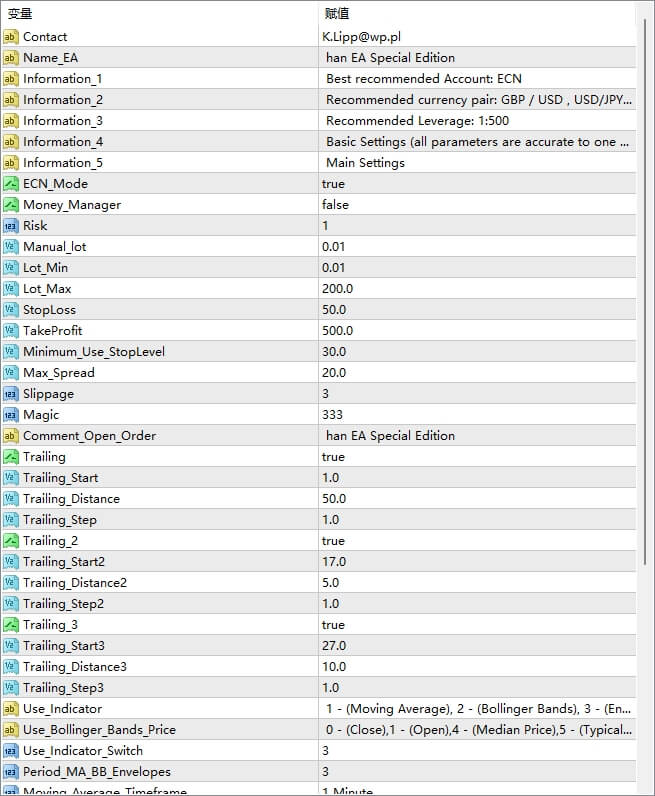Click the integer icon beside Risk

coord(11,226)
